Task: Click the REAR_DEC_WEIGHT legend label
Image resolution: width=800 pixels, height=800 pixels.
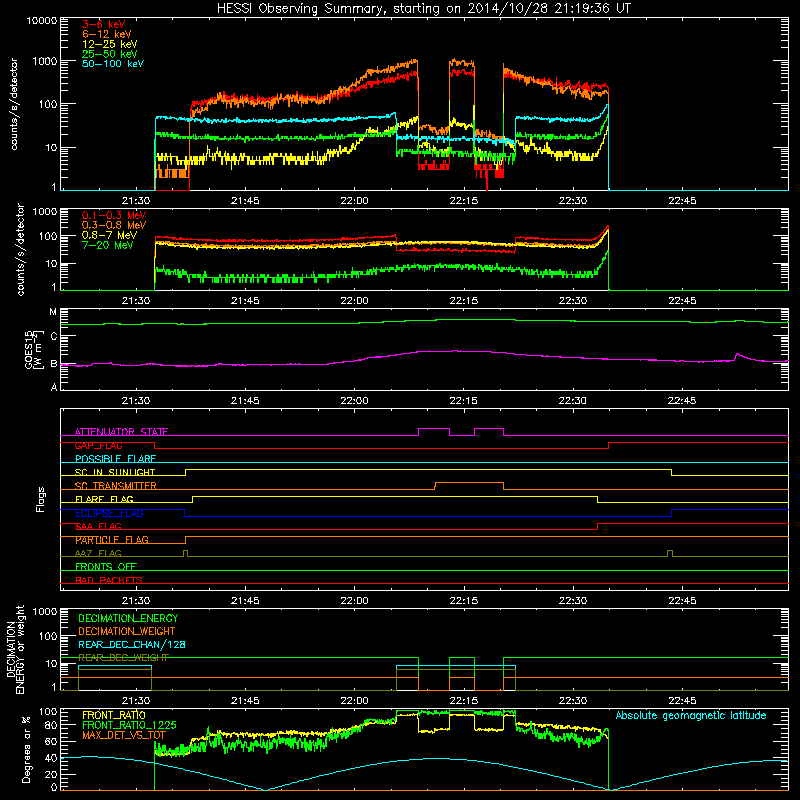Action: [x=123, y=658]
